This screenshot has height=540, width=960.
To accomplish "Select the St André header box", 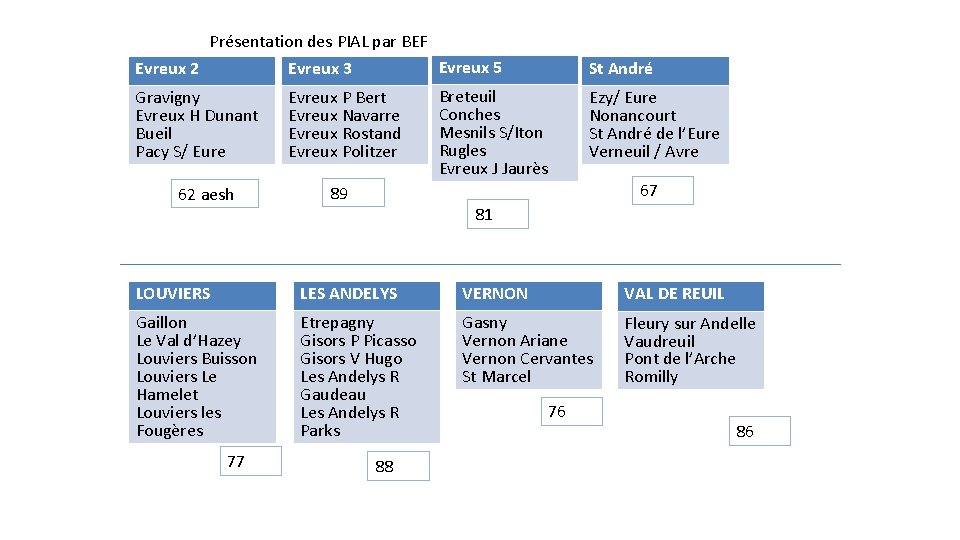I will click(x=655, y=70).
